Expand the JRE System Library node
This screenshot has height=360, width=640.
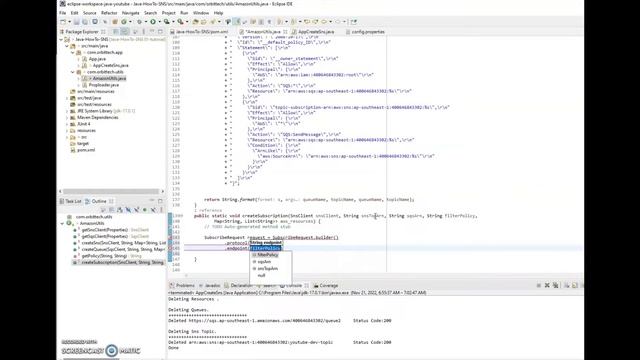[67, 111]
